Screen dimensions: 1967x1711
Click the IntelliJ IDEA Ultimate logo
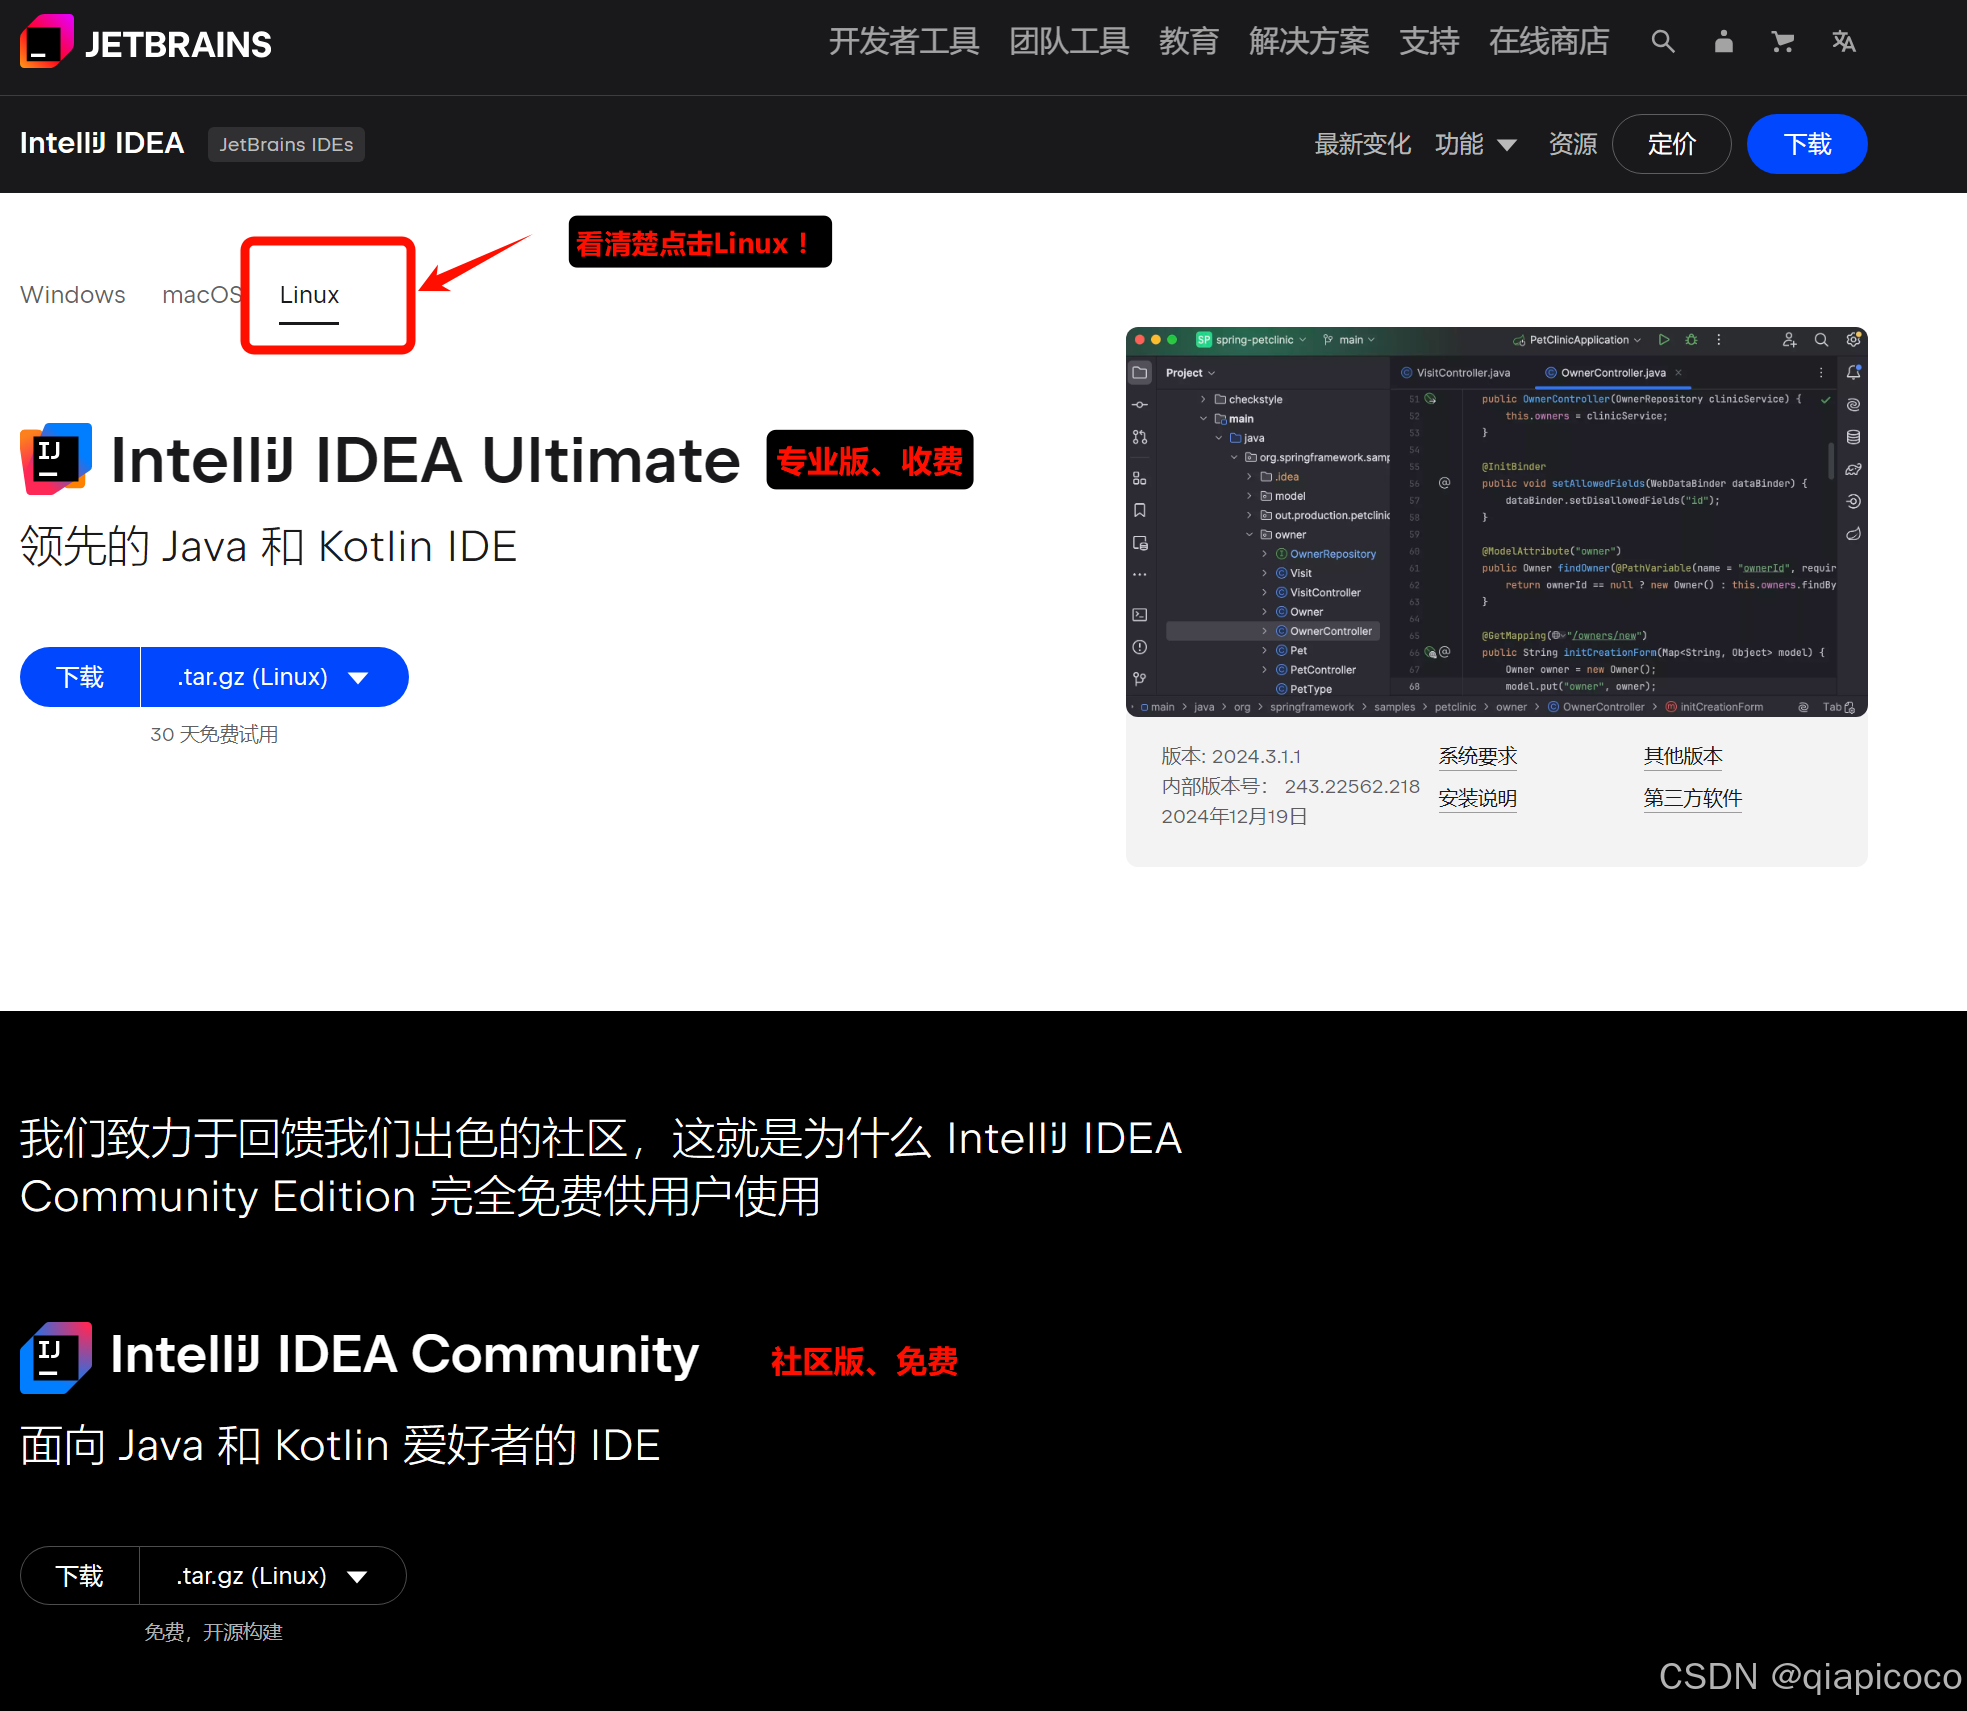pos(56,459)
